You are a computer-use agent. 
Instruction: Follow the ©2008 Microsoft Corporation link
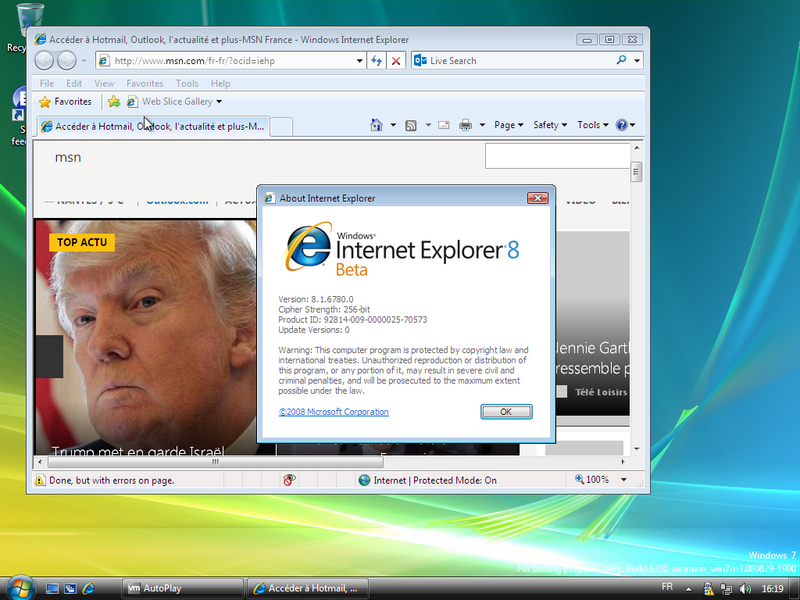pos(333,412)
